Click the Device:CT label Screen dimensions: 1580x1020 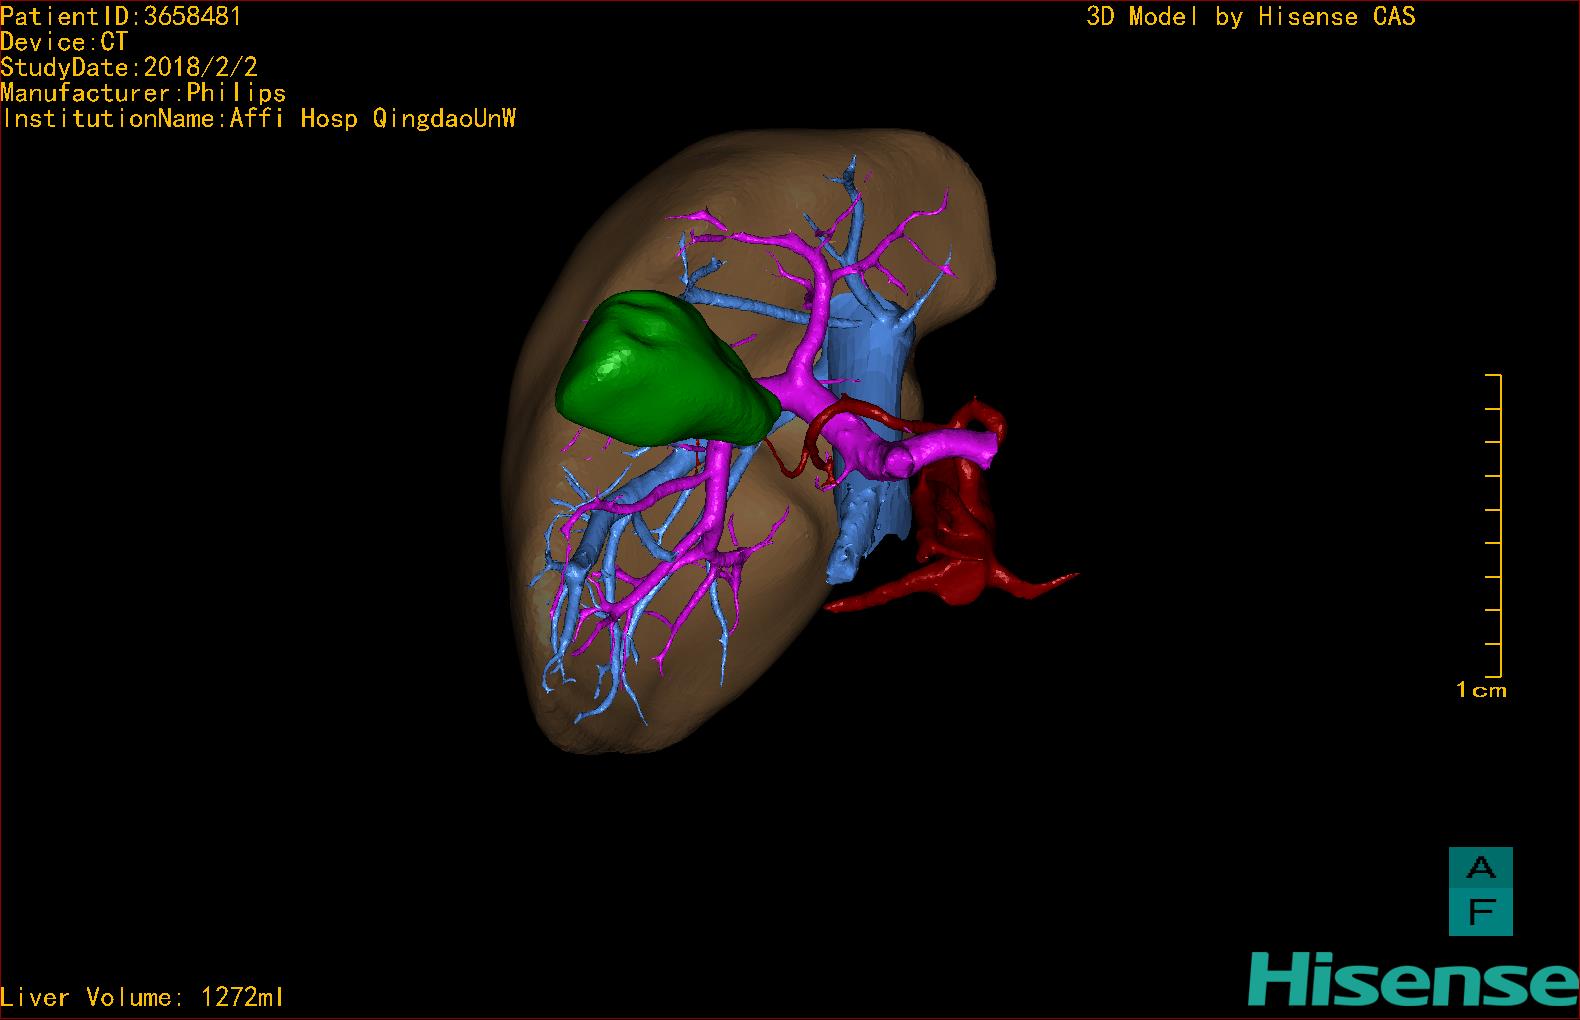coord(64,42)
